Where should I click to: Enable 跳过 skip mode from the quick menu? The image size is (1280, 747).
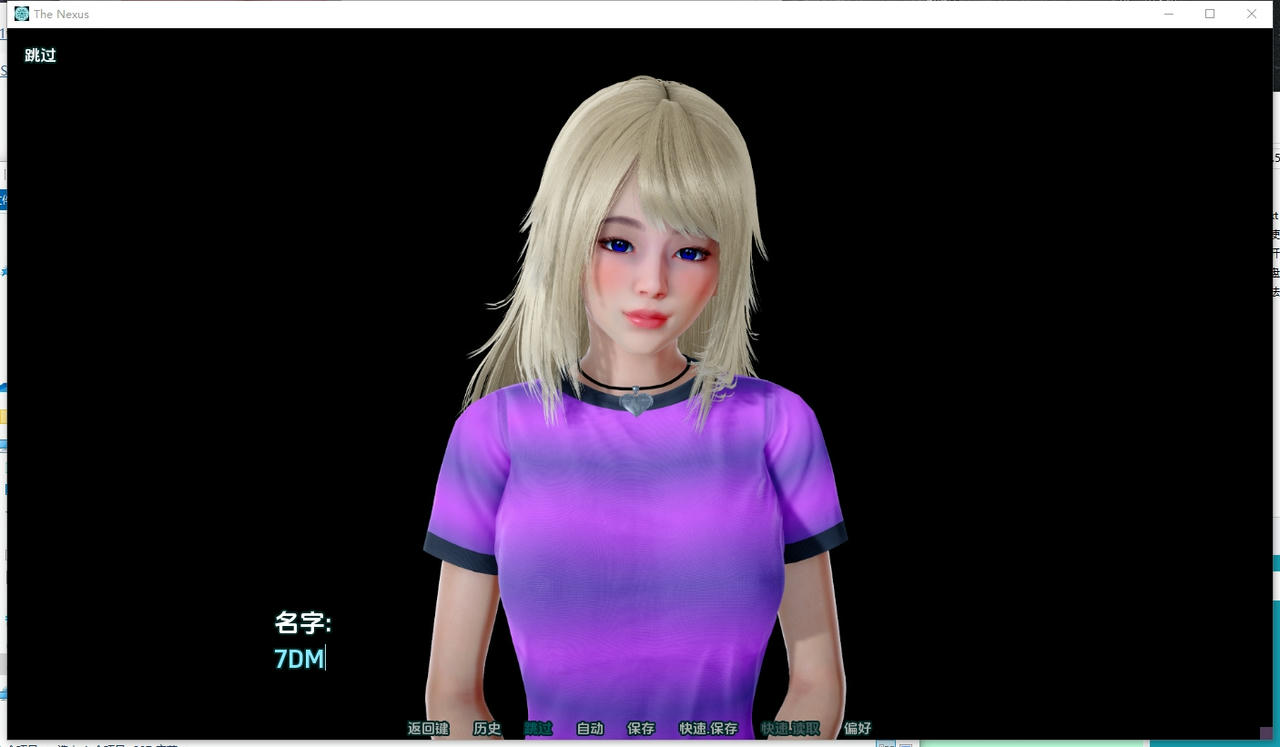[537, 729]
